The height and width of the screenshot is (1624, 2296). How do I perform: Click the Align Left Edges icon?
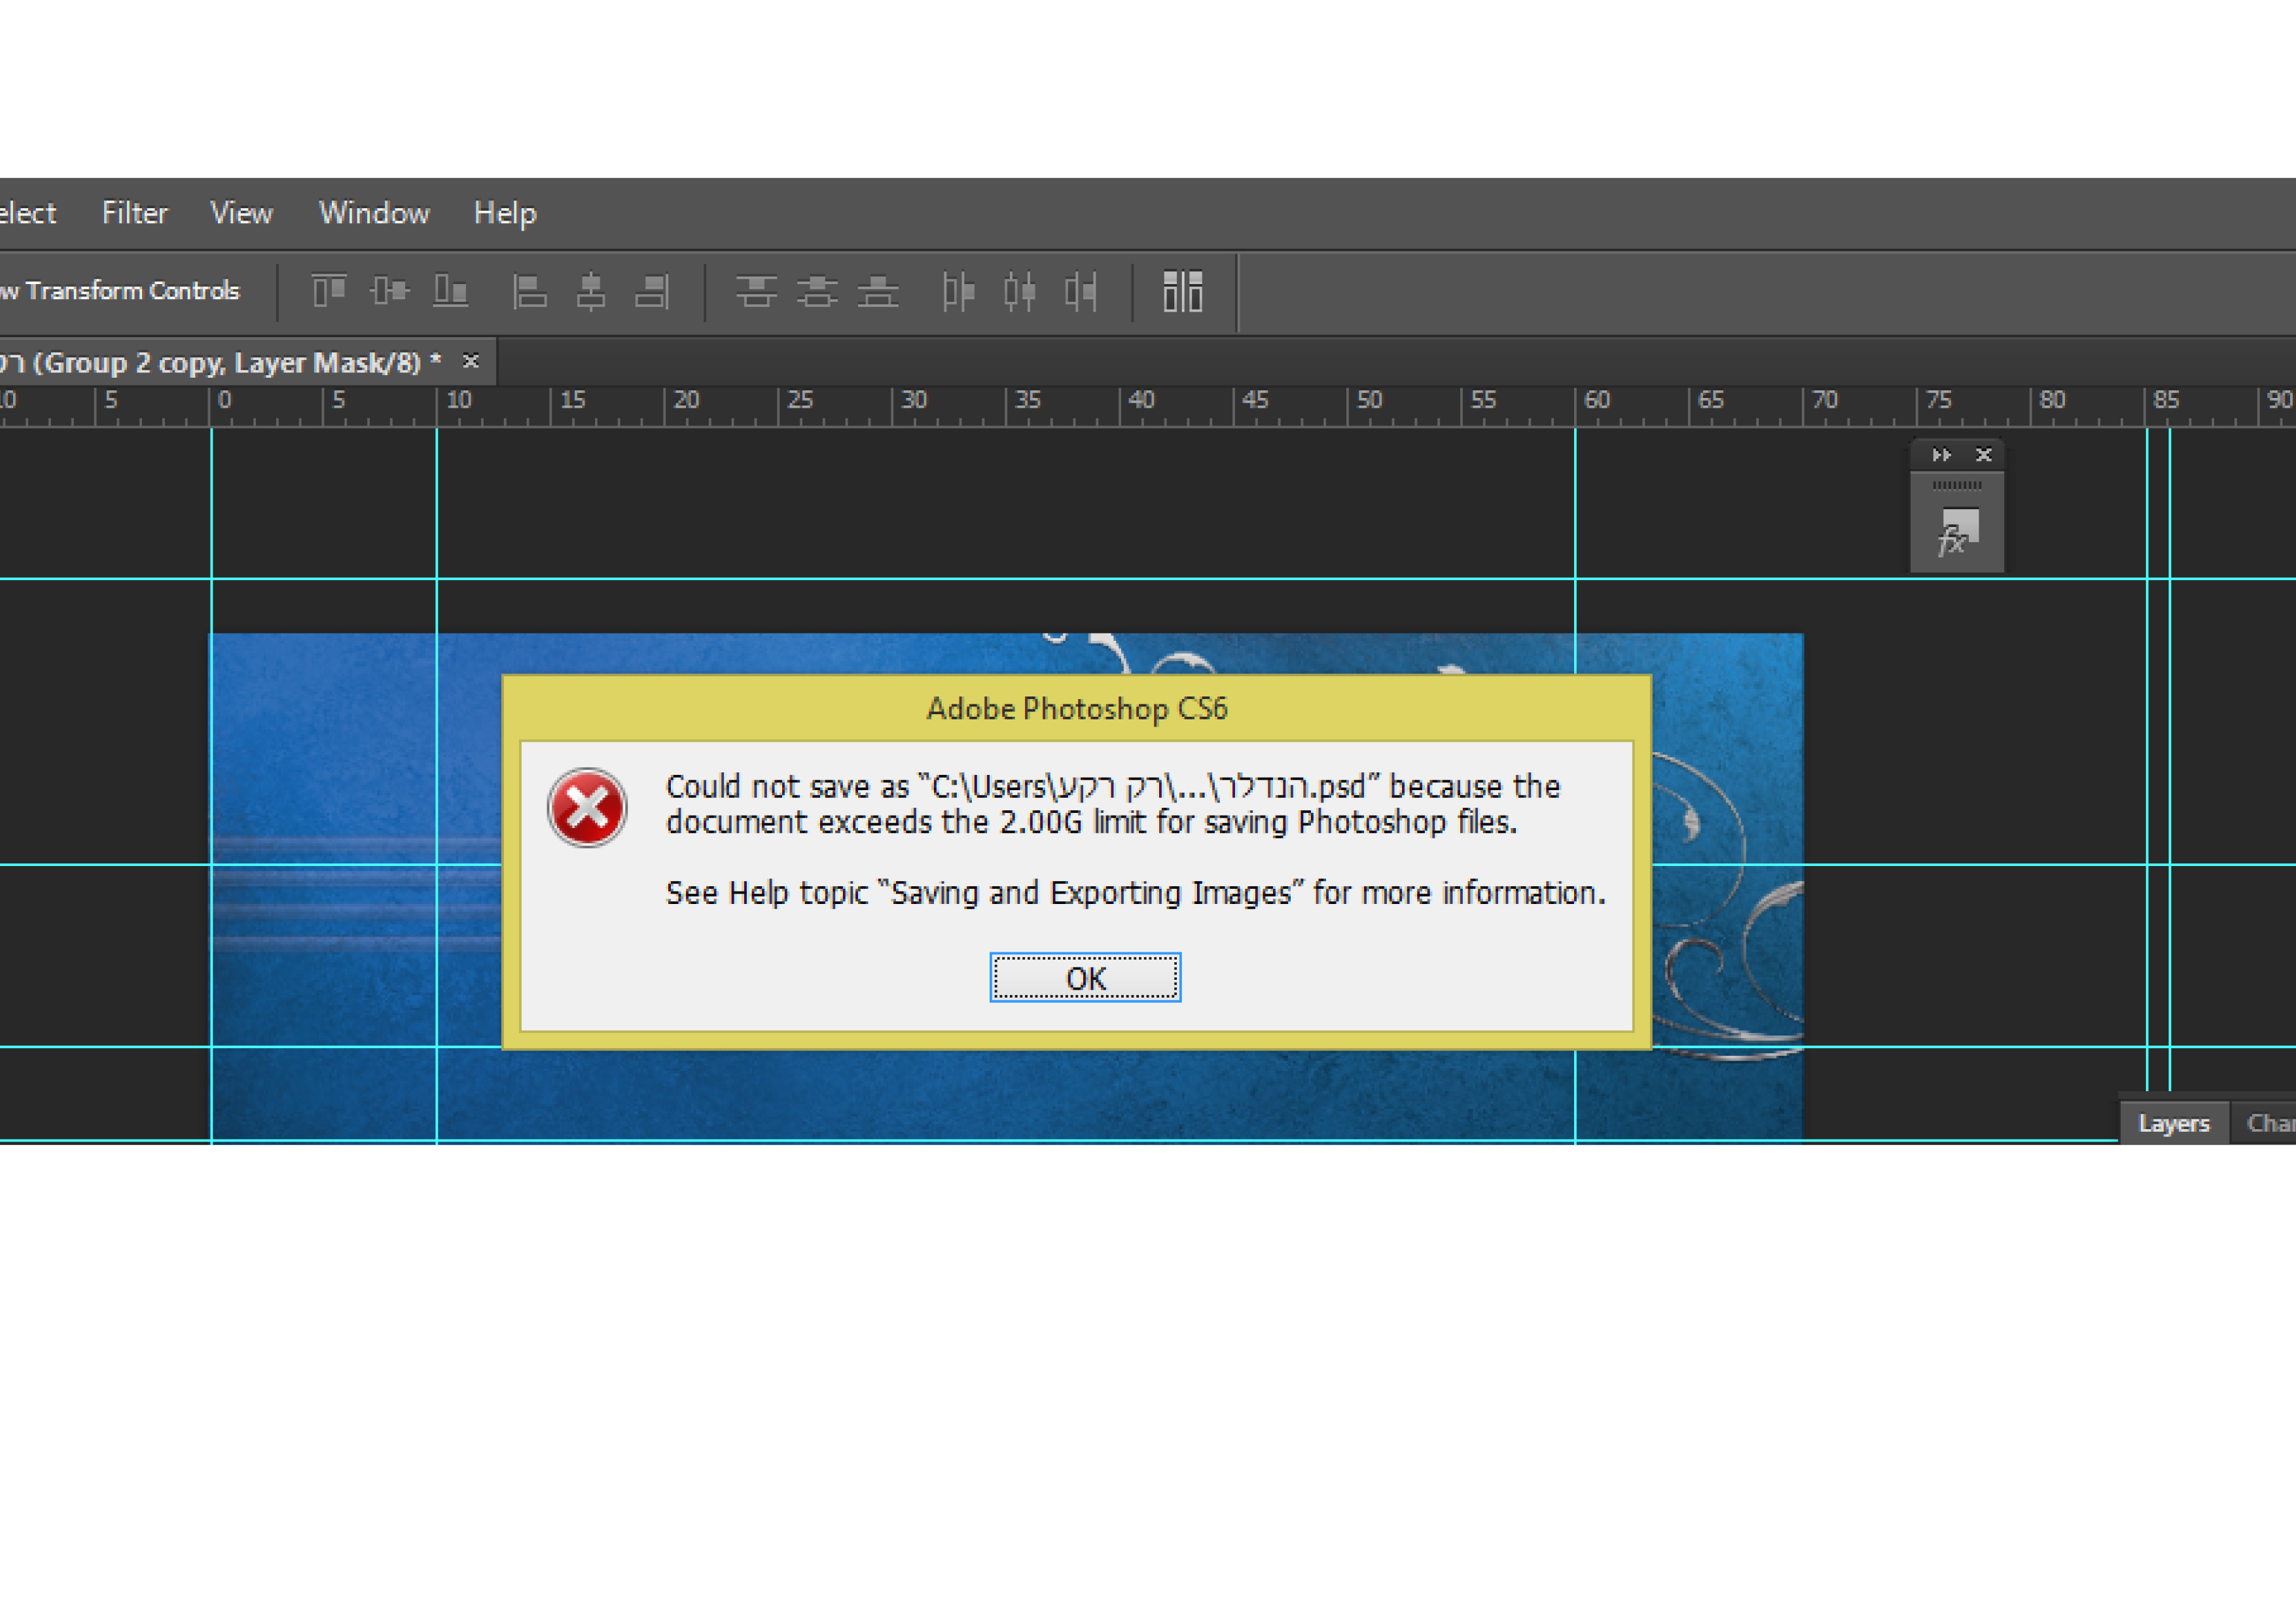[x=529, y=291]
